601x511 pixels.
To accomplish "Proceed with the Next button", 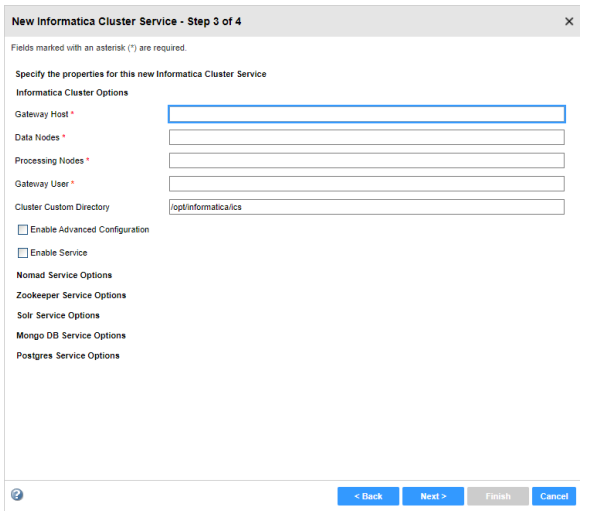I will [x=433, y=496].
